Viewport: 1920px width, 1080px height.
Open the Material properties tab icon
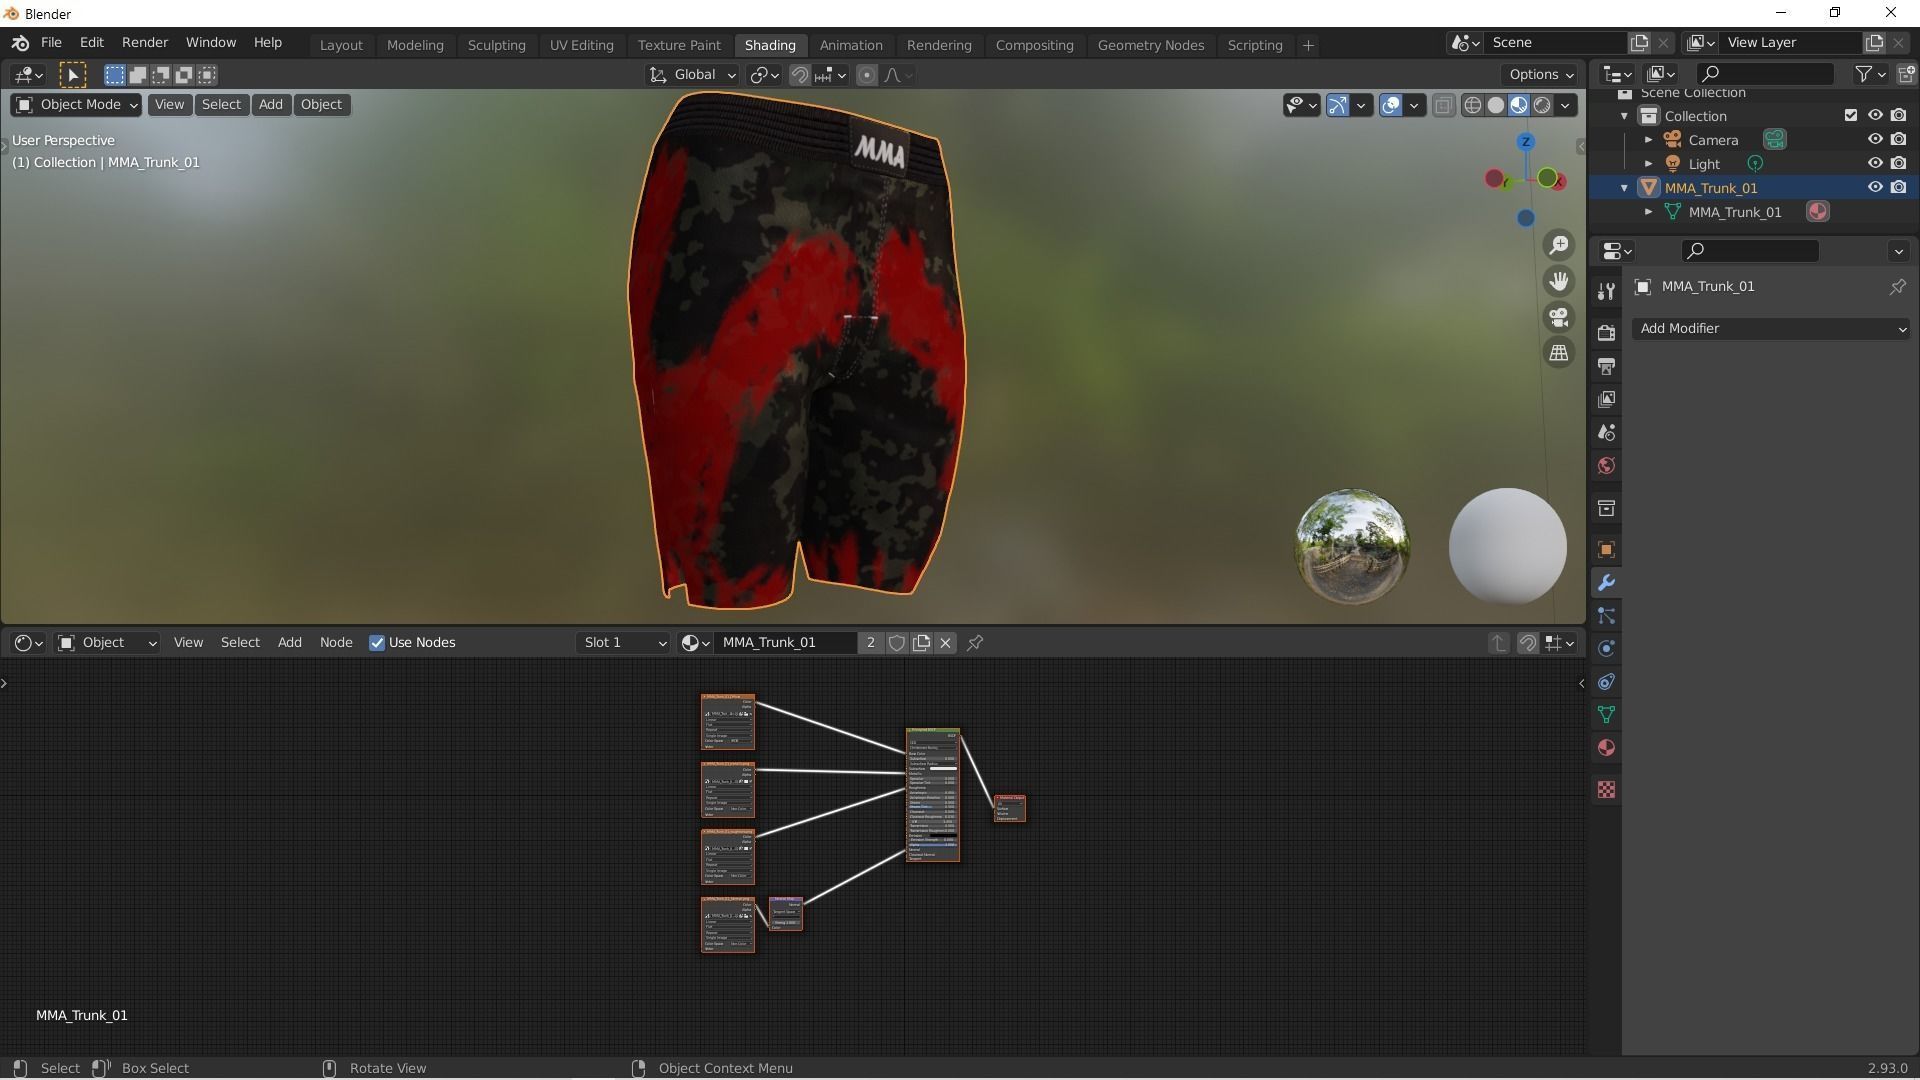(x=1606, y=748)
